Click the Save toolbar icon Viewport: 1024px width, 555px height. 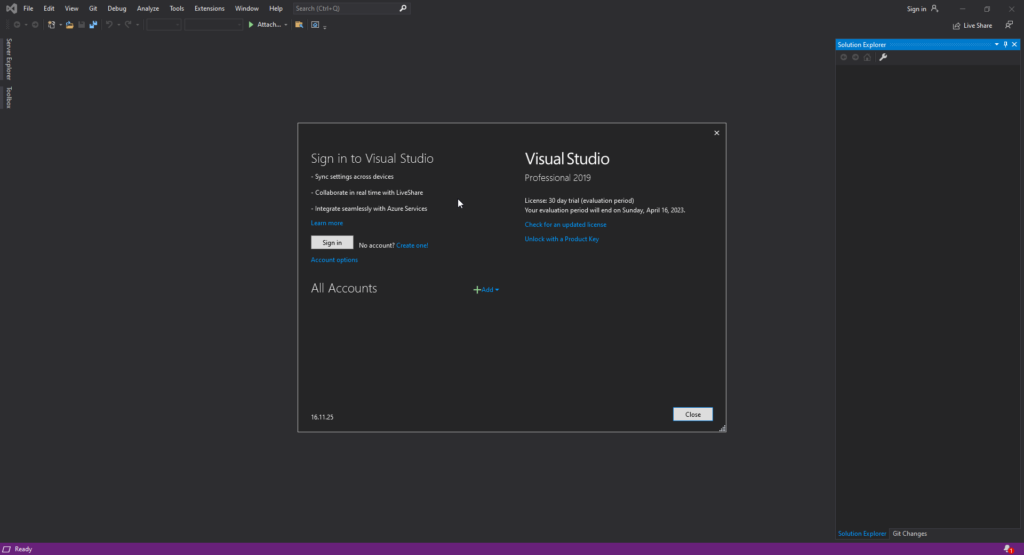pyautogui.click(x=82, y=25)
